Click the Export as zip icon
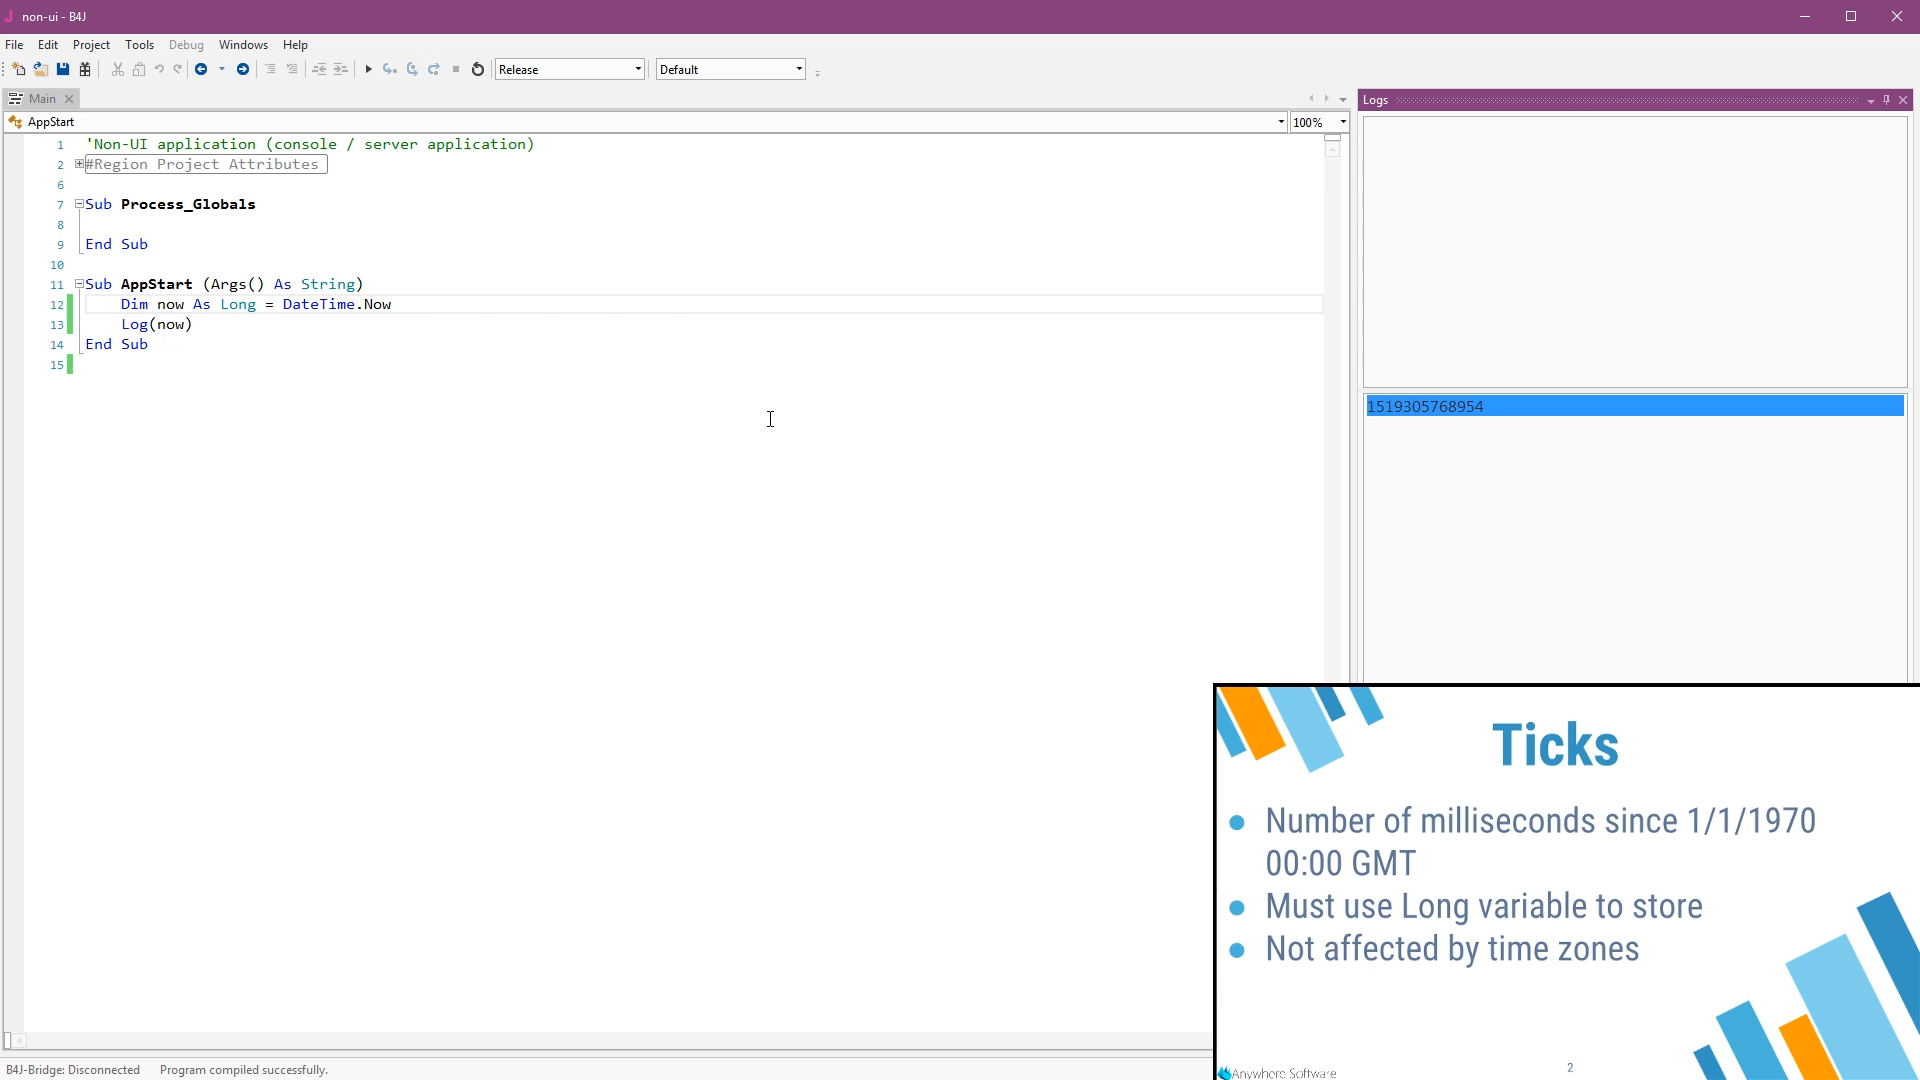Screen dimensions: 1920x1080 (85, 69)
